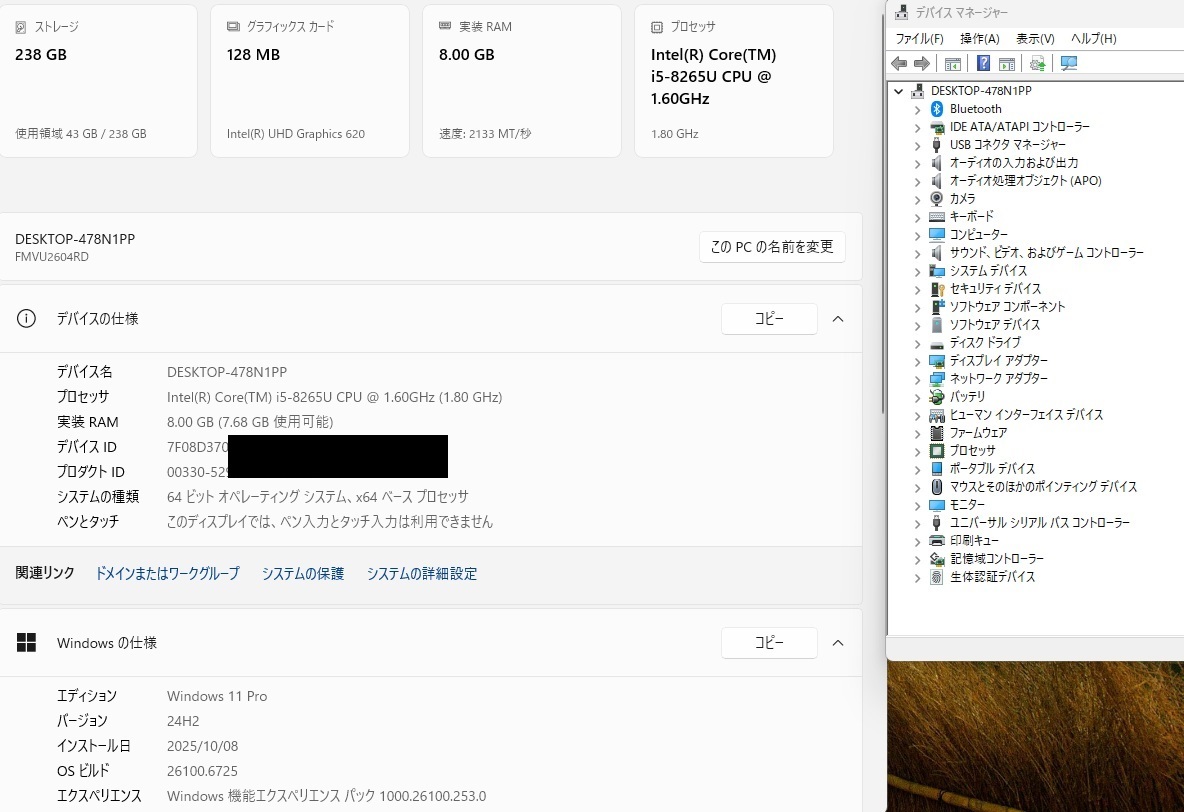Click the version value 24H2
Screen dimensions: 1184x812
pos(183,721)
